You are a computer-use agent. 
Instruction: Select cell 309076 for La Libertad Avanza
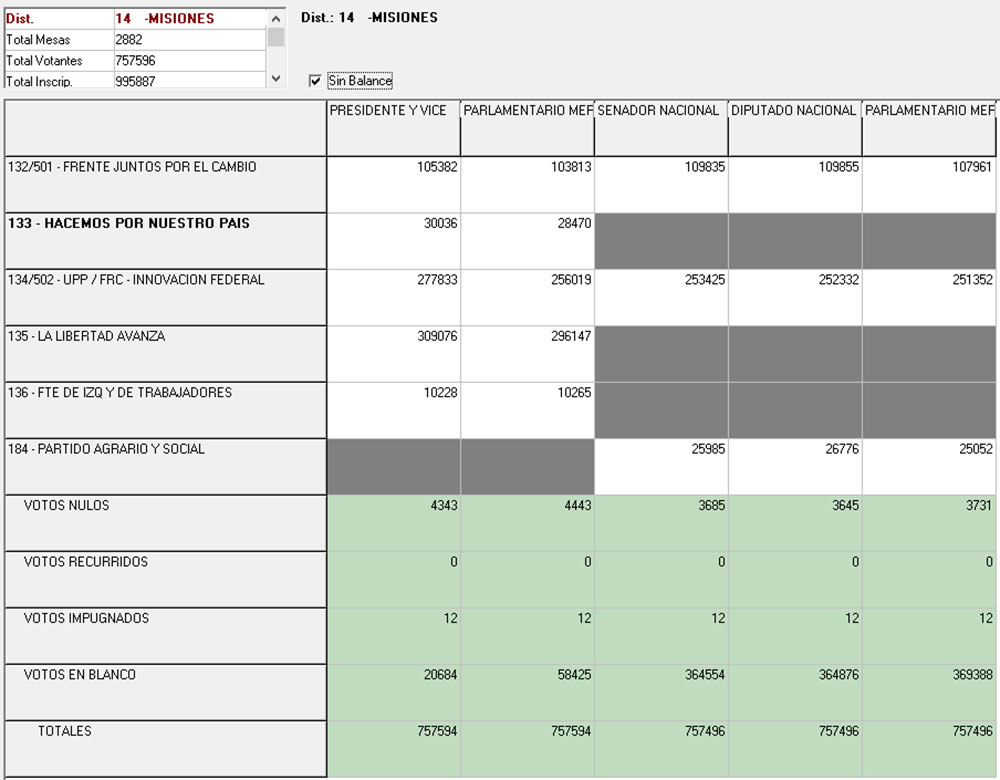coord(394,353)
